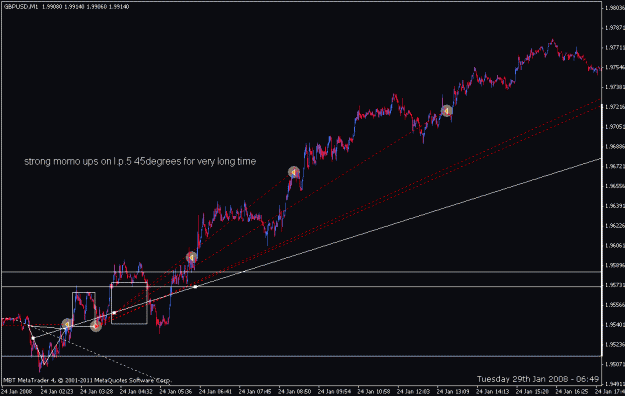625x396 pixels.
Task: Click the 1.9803 price scale label
Action: point(615,8)
